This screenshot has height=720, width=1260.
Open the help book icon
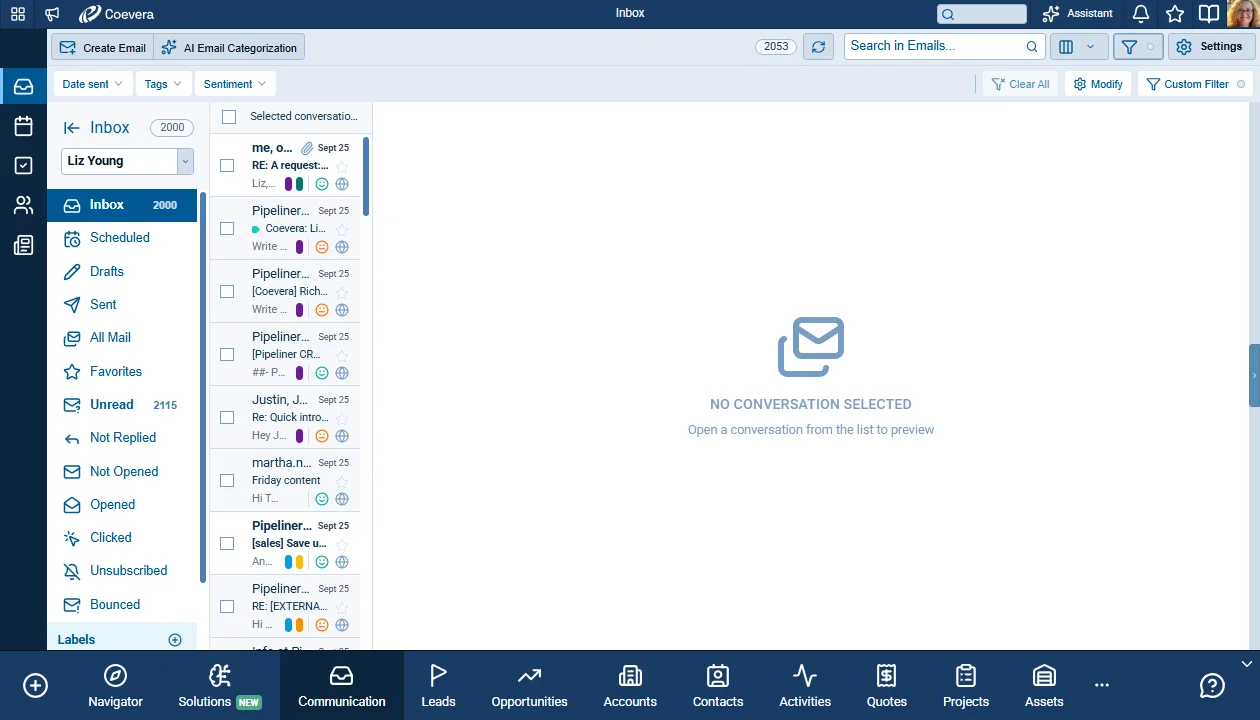1209,14
